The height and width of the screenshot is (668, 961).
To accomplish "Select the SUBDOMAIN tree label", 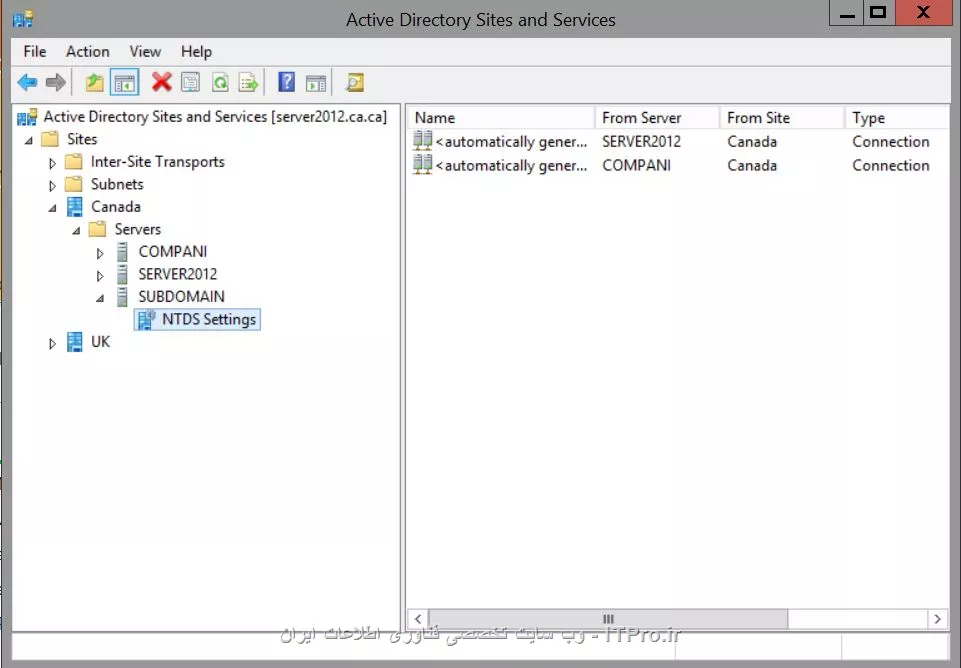I will click(181, 297).
